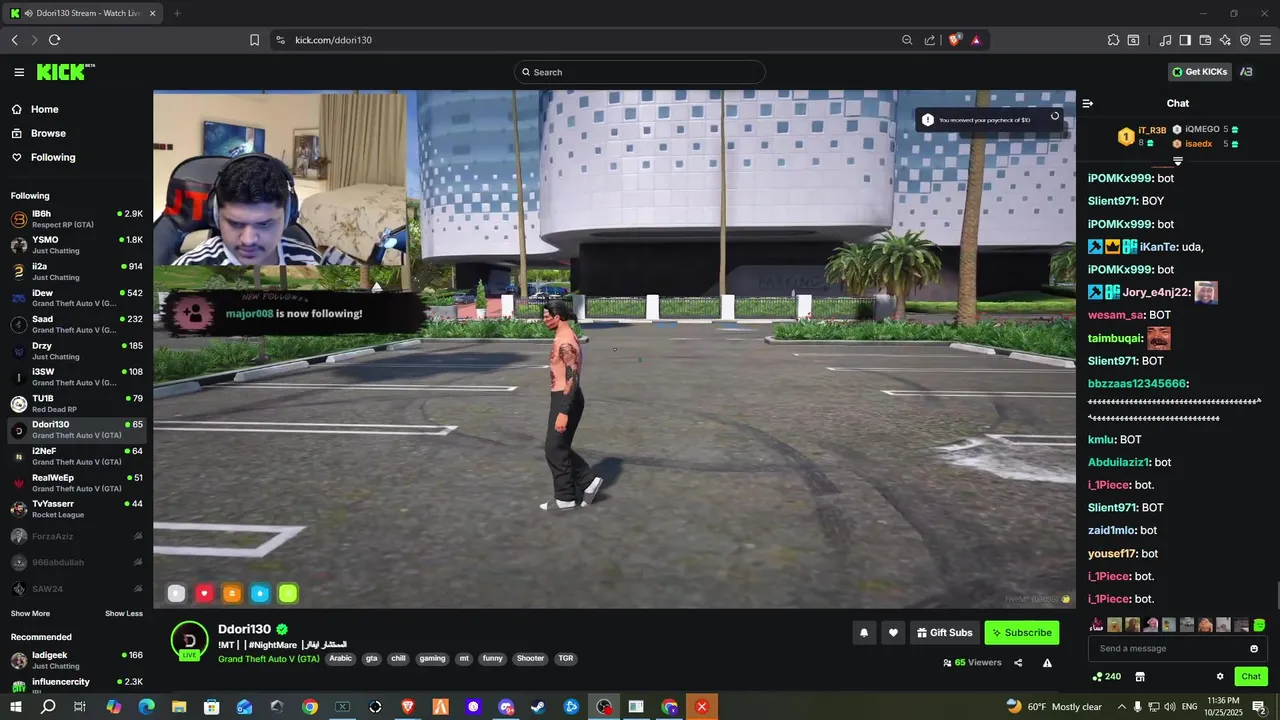
Task: Click the Shooter stream tag
Action: pyautogui.click(x=530, y=658)
